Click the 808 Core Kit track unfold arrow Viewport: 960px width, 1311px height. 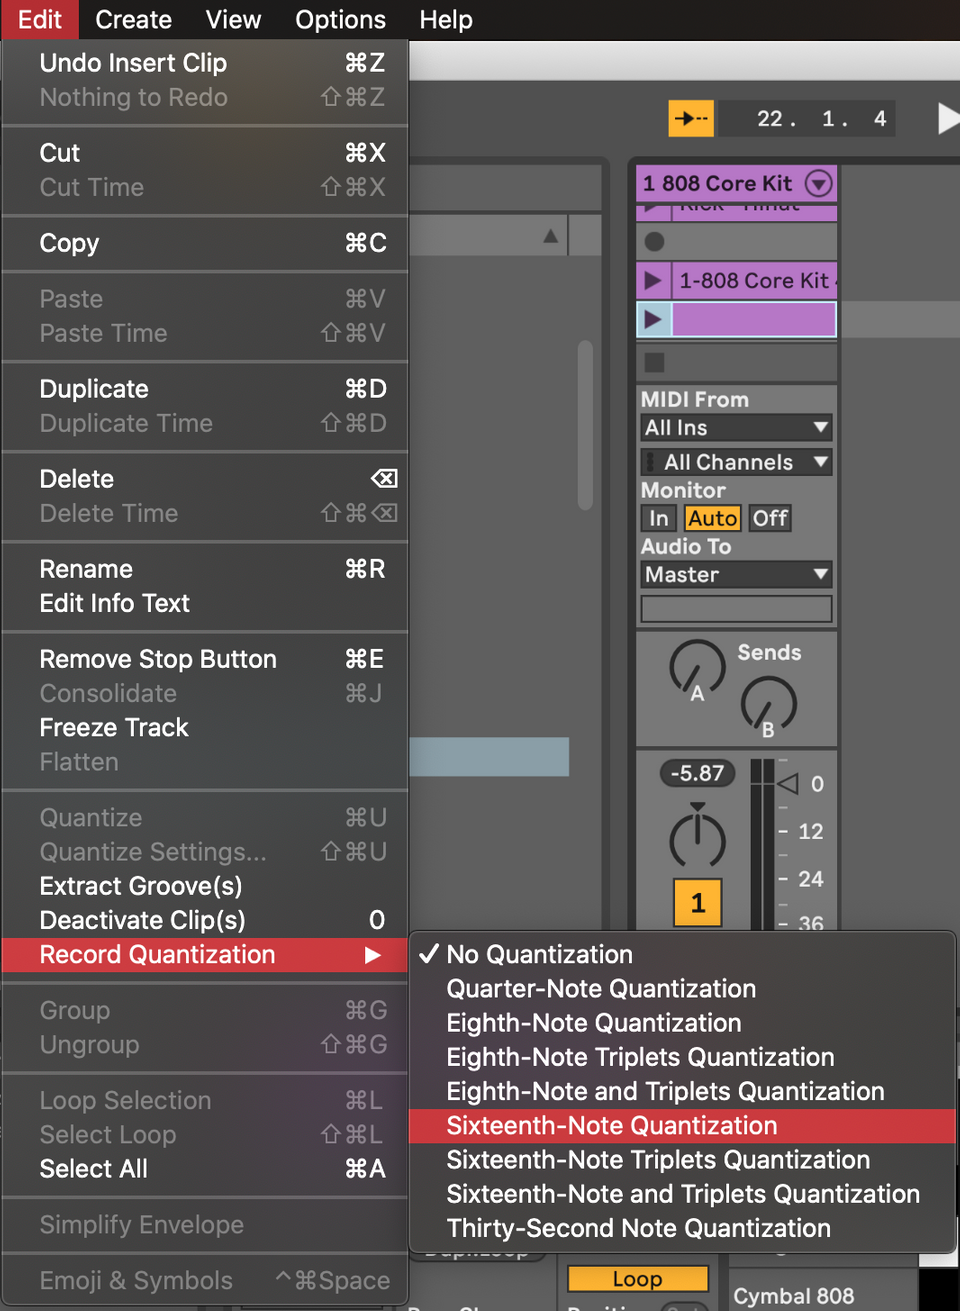pos(819,183)
